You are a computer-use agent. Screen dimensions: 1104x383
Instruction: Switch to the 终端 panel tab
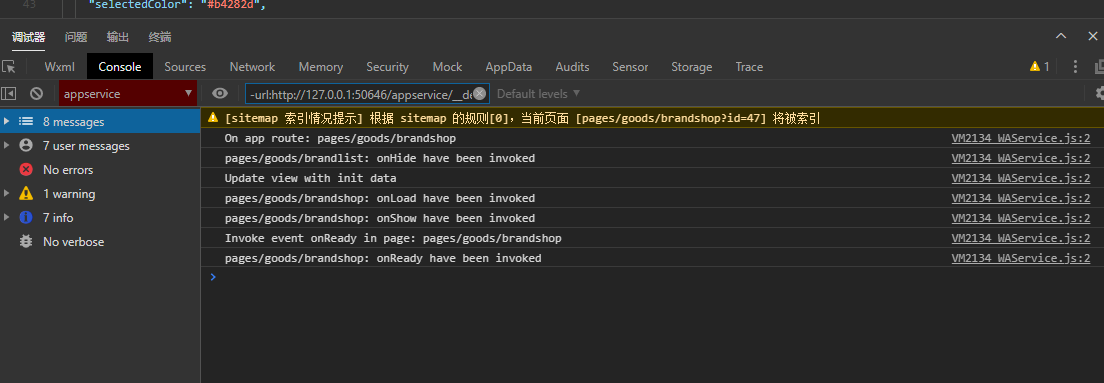tap(160, 37)
